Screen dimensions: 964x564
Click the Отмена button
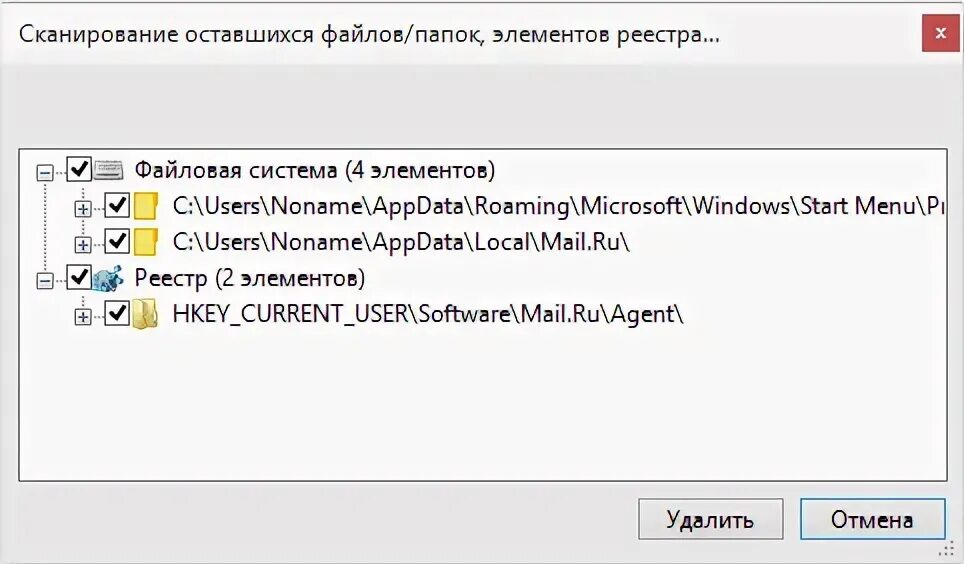[872, 519]
